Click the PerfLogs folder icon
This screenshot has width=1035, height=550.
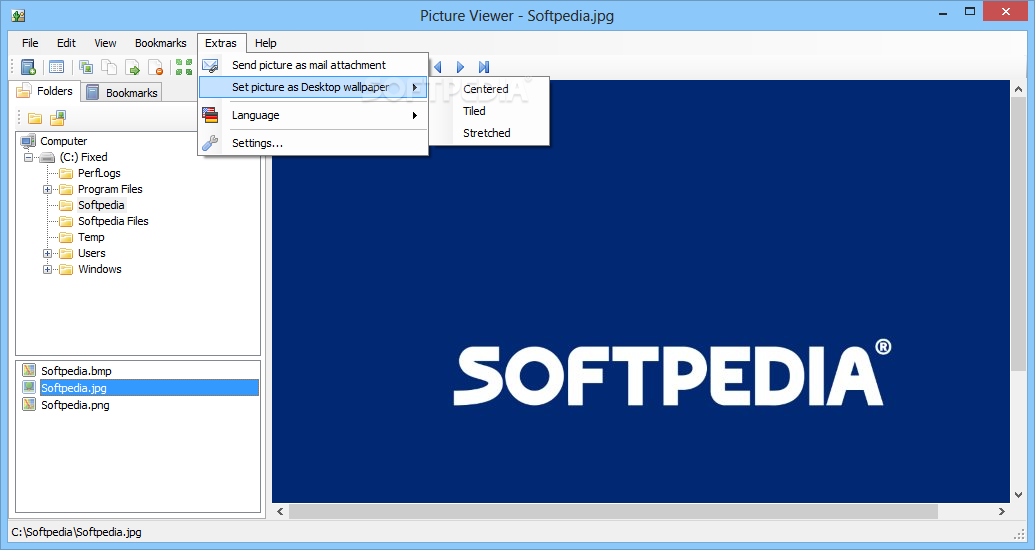click(x=66, y=173)
